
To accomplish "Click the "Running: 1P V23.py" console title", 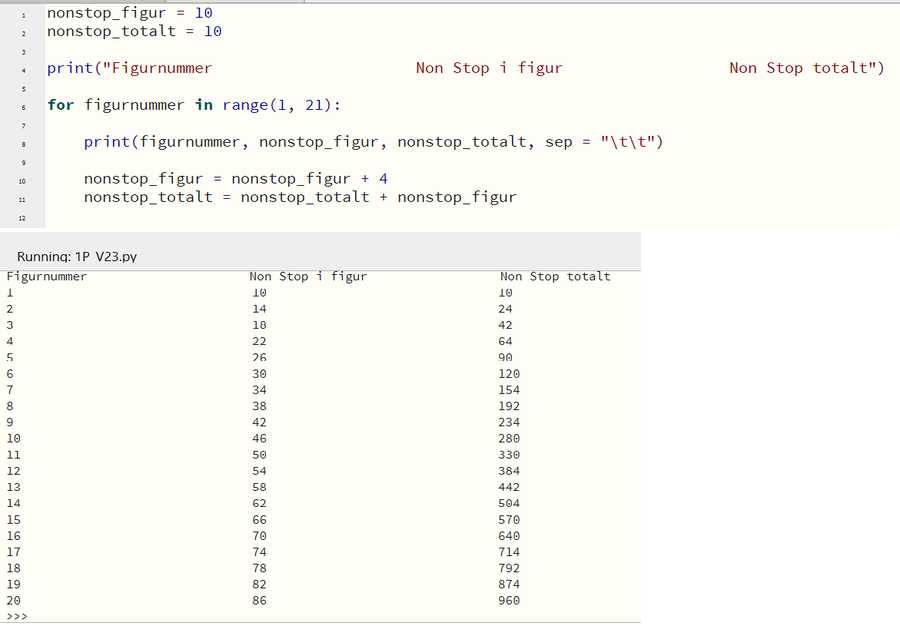I will pyautogui.click(x=77, y=257).
